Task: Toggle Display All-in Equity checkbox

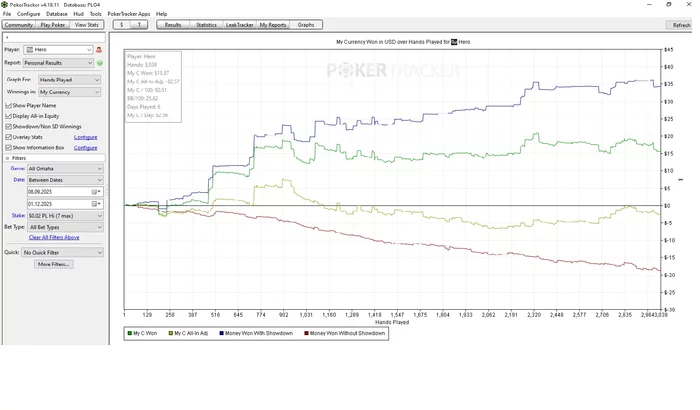Action: [x=8, y=116]
